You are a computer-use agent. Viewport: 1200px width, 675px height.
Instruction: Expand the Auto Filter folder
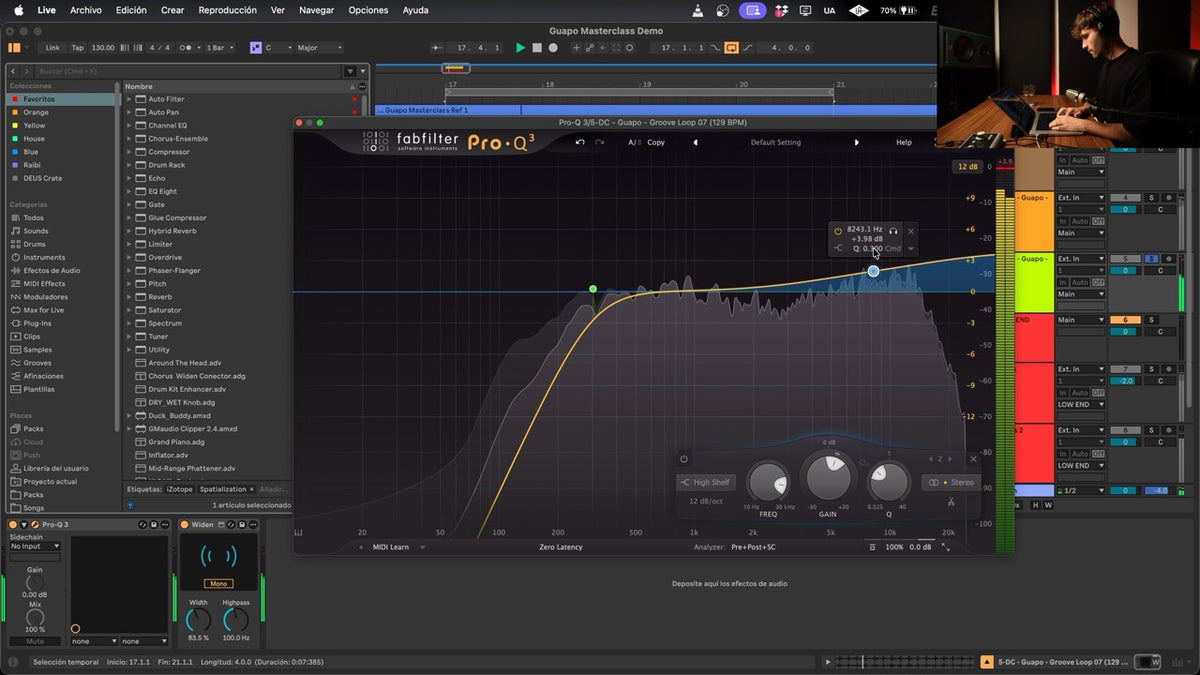coord(129,99)
